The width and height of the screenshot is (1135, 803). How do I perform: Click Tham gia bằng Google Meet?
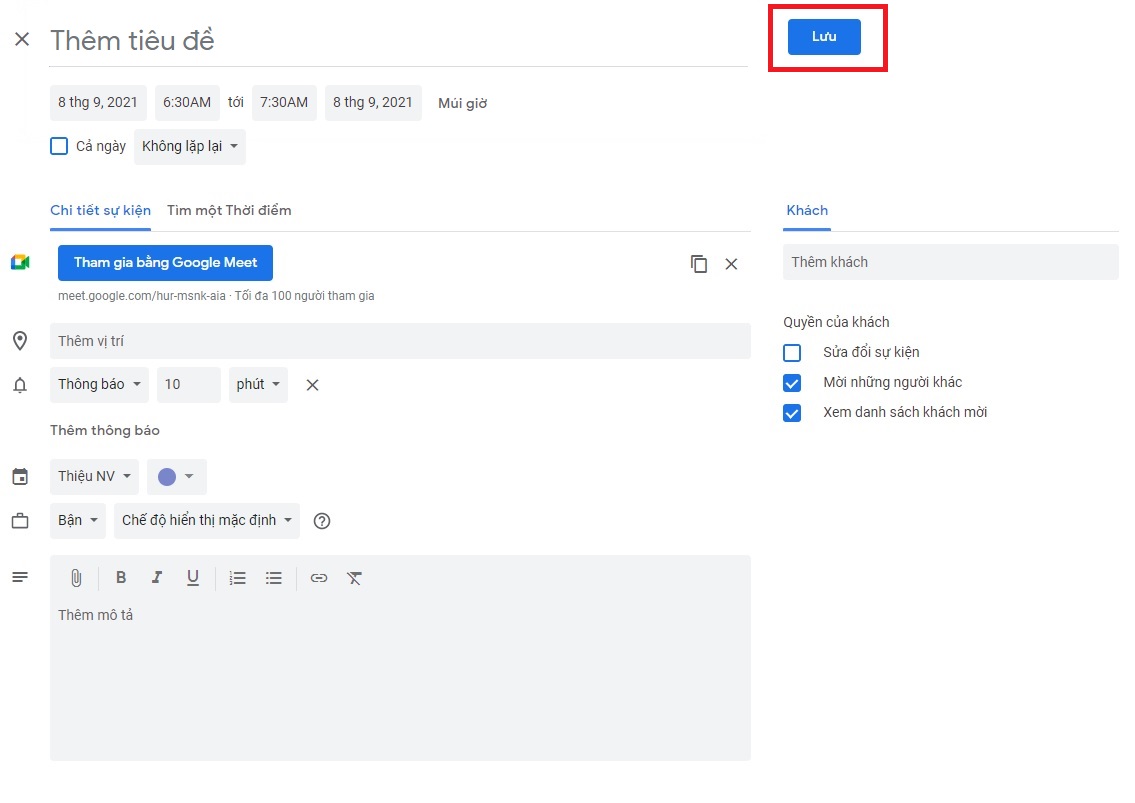[165, 263]
